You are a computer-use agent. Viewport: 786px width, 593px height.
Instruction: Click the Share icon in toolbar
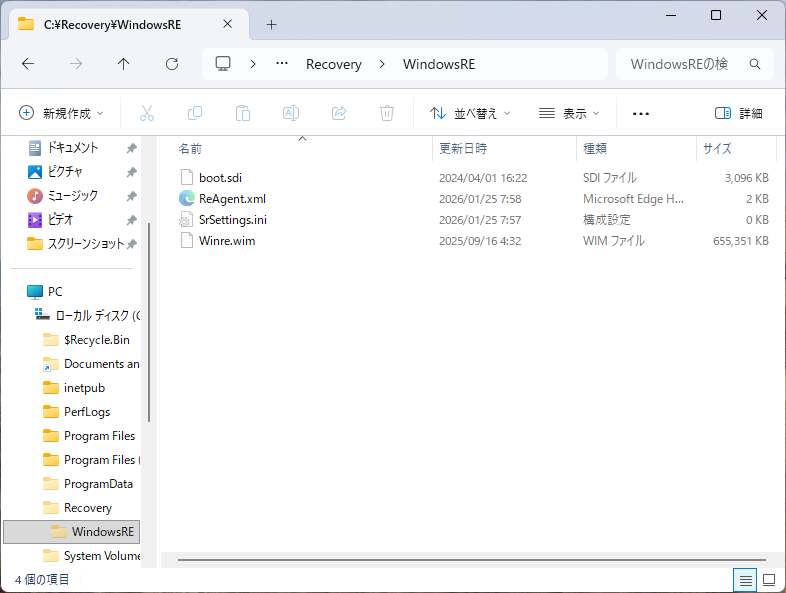[339, 113]
